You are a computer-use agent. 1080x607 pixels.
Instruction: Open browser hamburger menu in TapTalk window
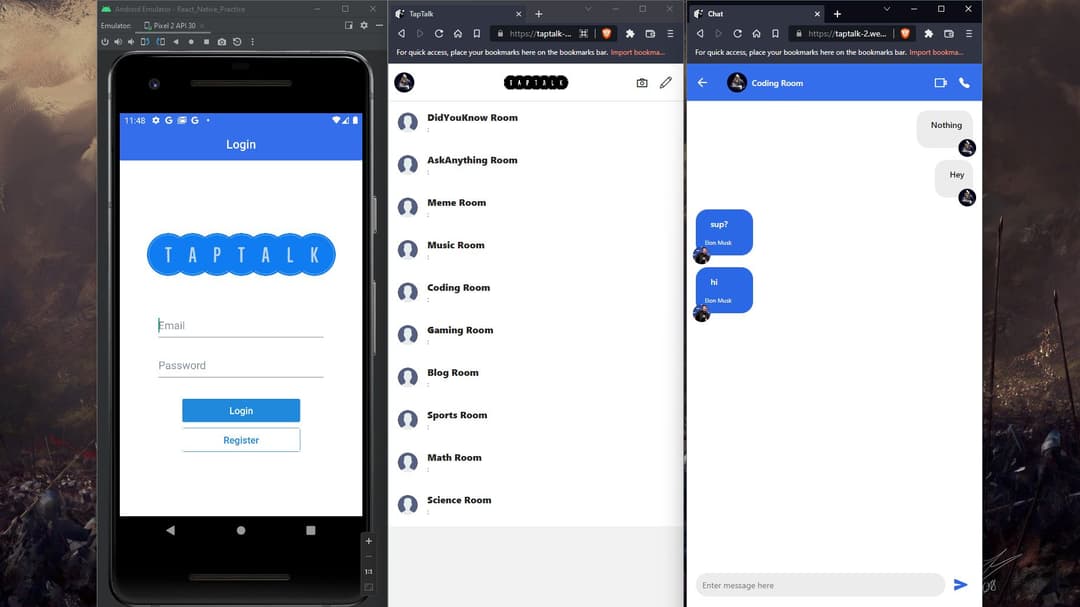tap(670, 33)
